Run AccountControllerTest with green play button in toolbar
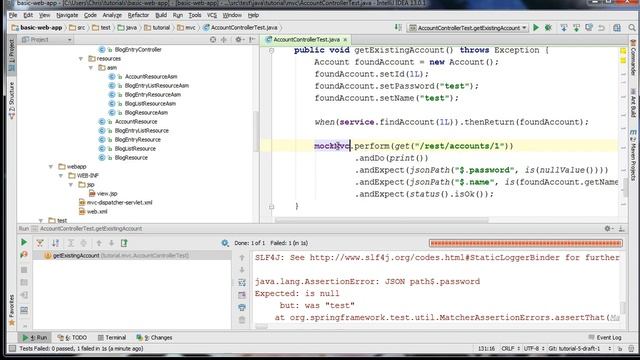The height and width of the screenshot is (360, 640). pyautogui.click(x=536, y=28)
